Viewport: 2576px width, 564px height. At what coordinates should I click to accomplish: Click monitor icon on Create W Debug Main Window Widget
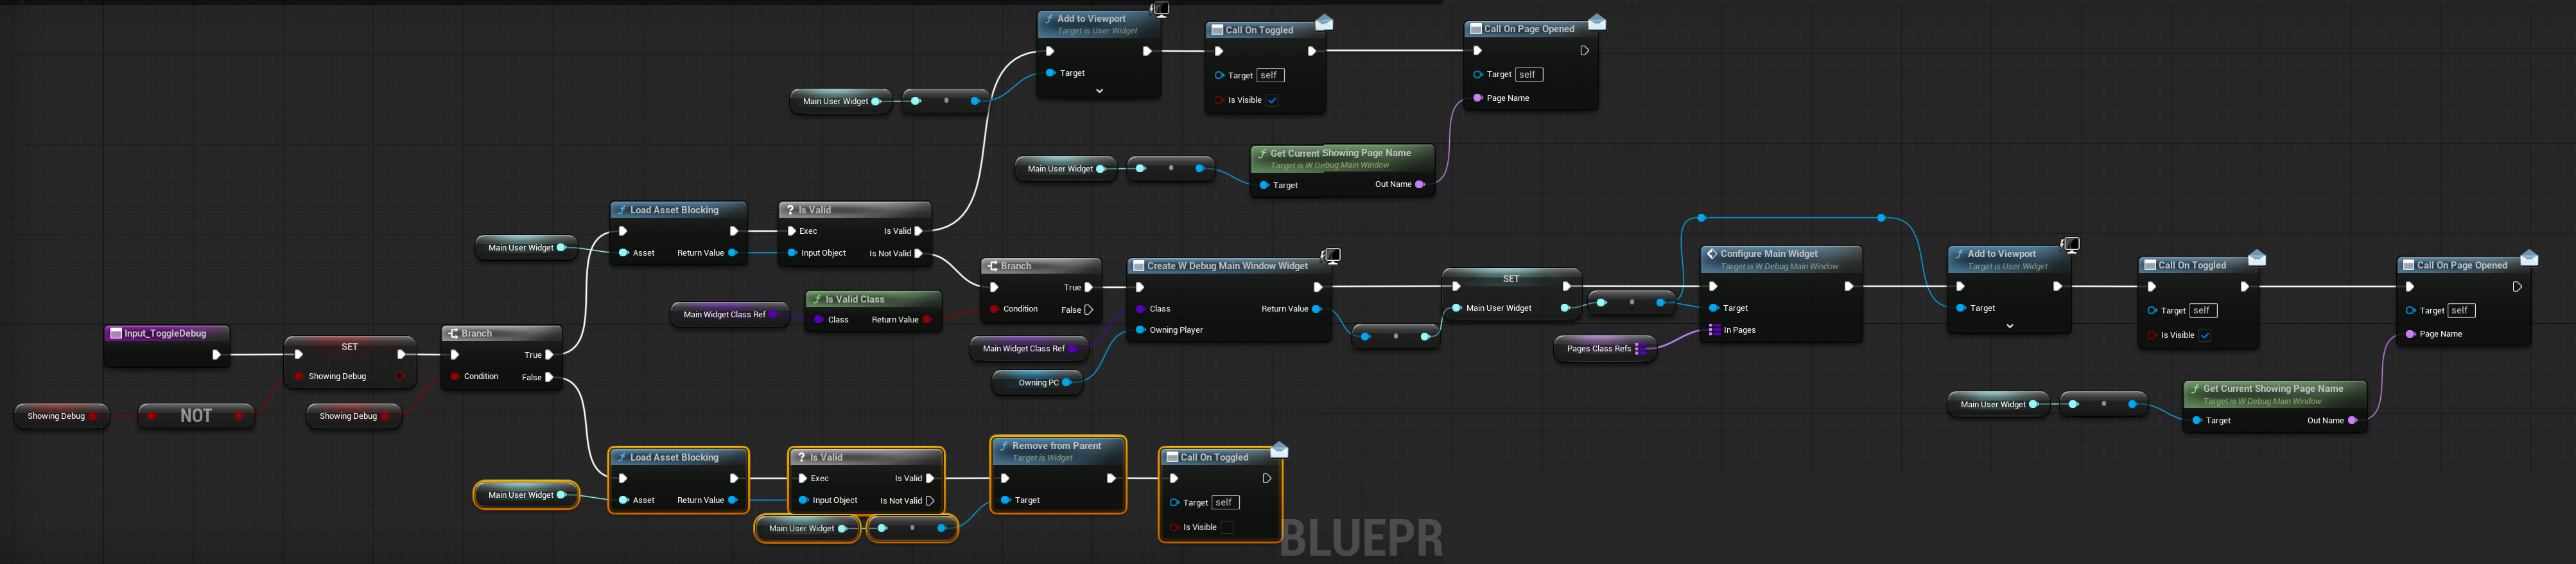1331,256
